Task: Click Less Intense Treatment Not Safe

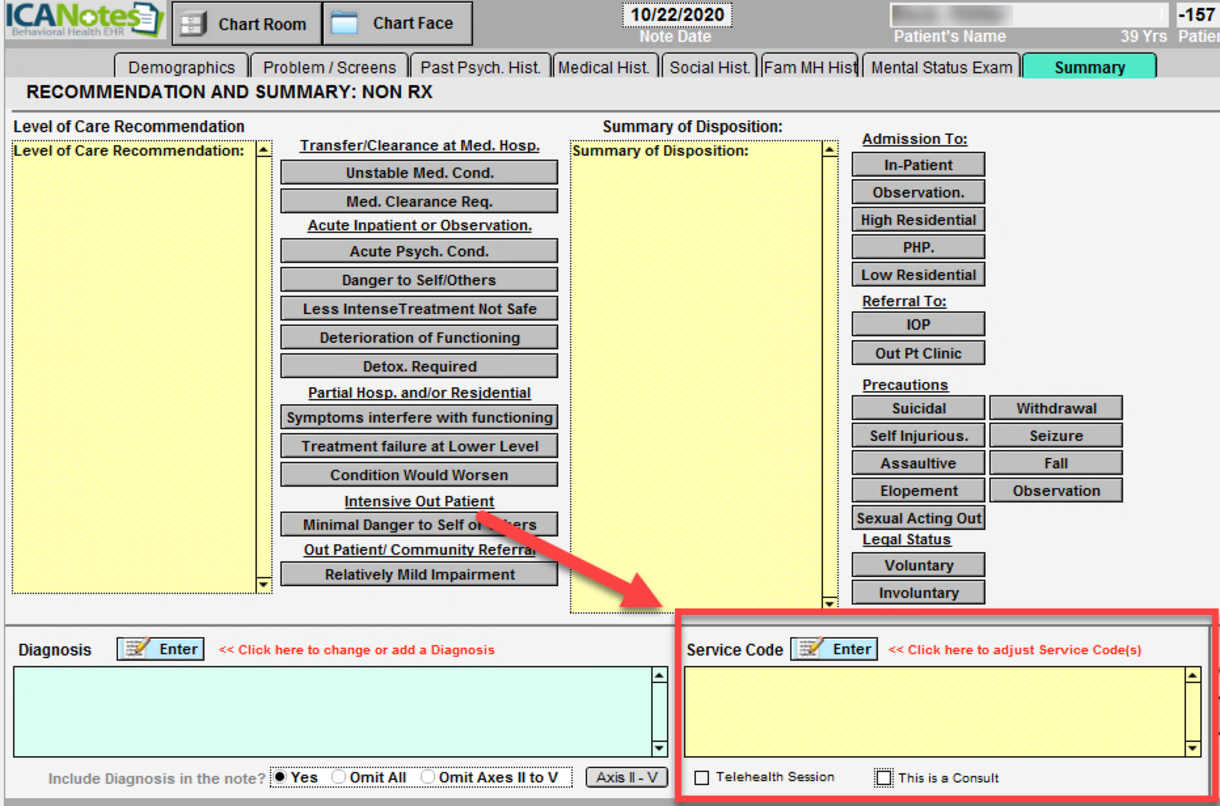Action: pyautogui.click(x=419, y=309)
